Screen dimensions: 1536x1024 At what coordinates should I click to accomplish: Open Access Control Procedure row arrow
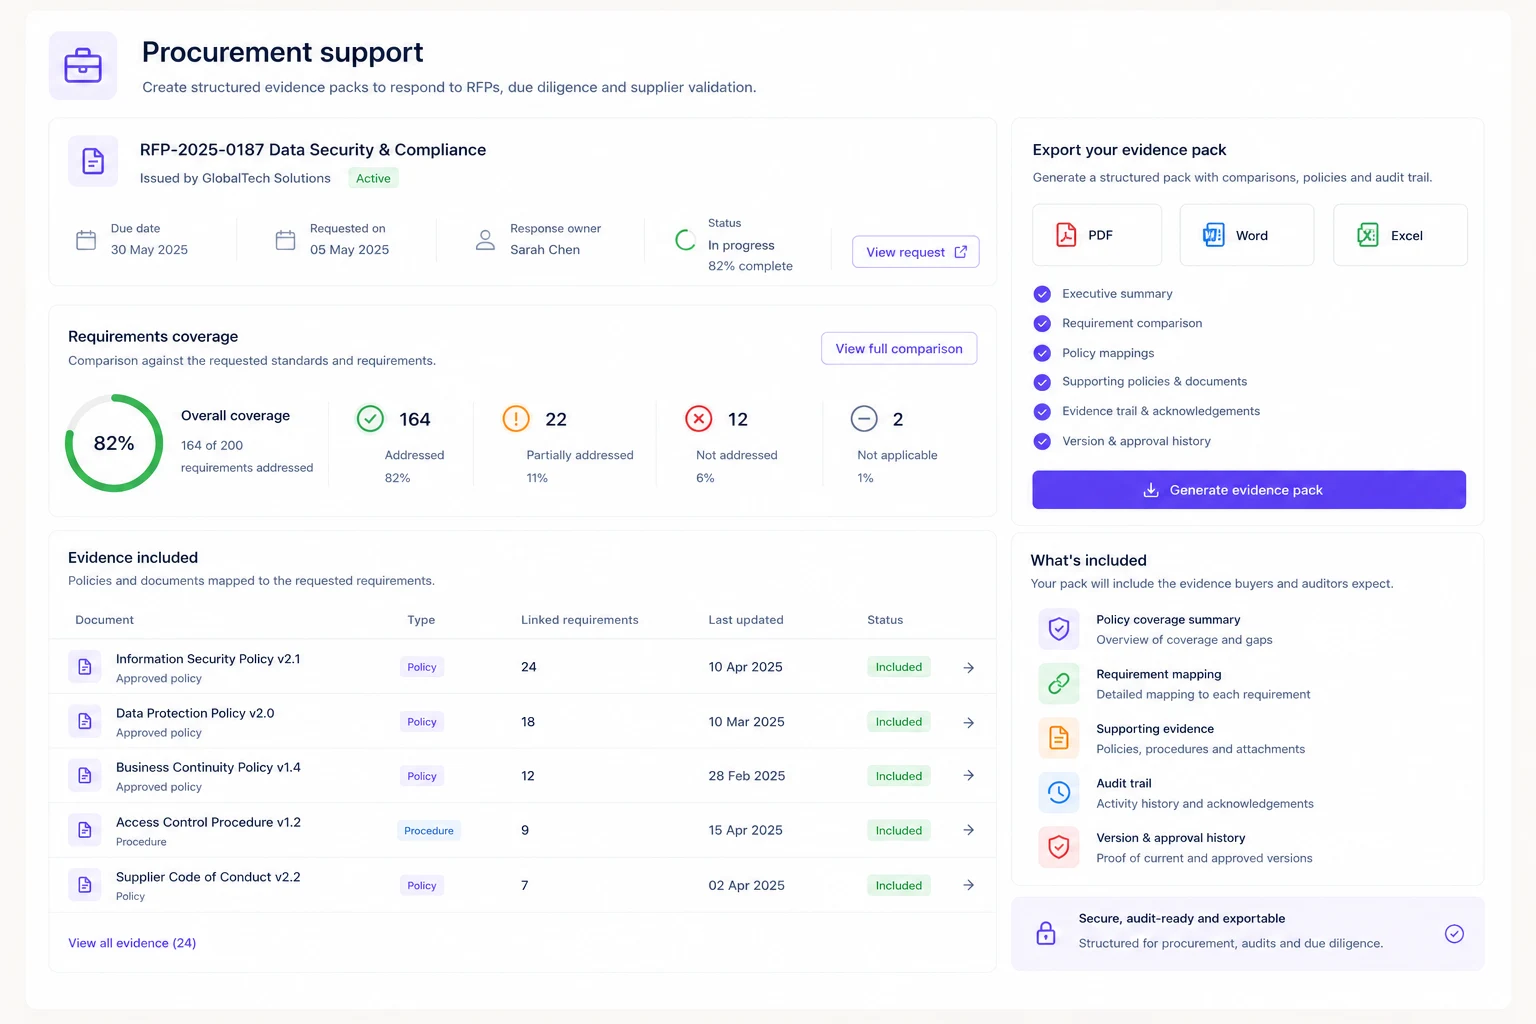969,830
